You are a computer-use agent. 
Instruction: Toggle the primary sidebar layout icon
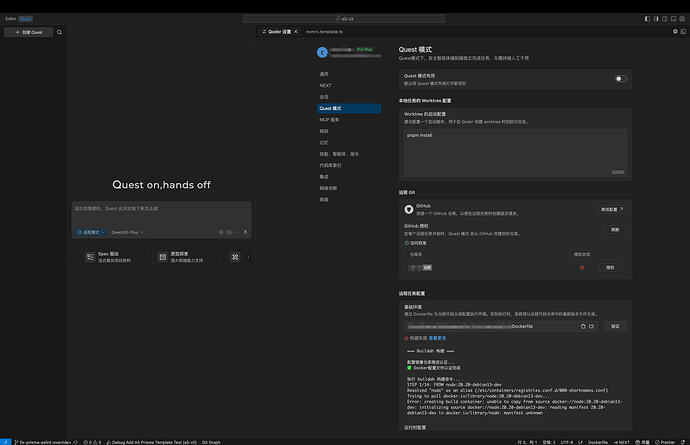click(647, 19)
